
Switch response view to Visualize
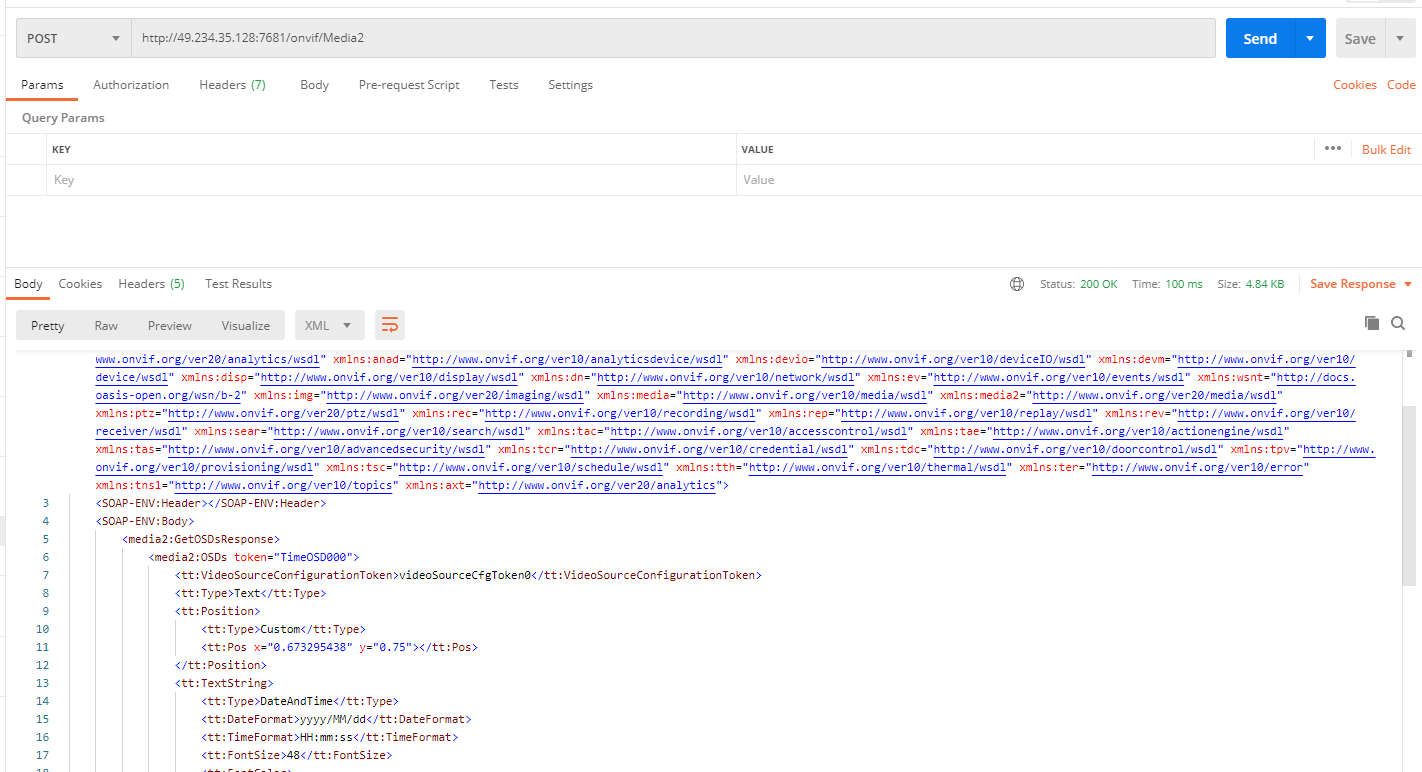246,325
